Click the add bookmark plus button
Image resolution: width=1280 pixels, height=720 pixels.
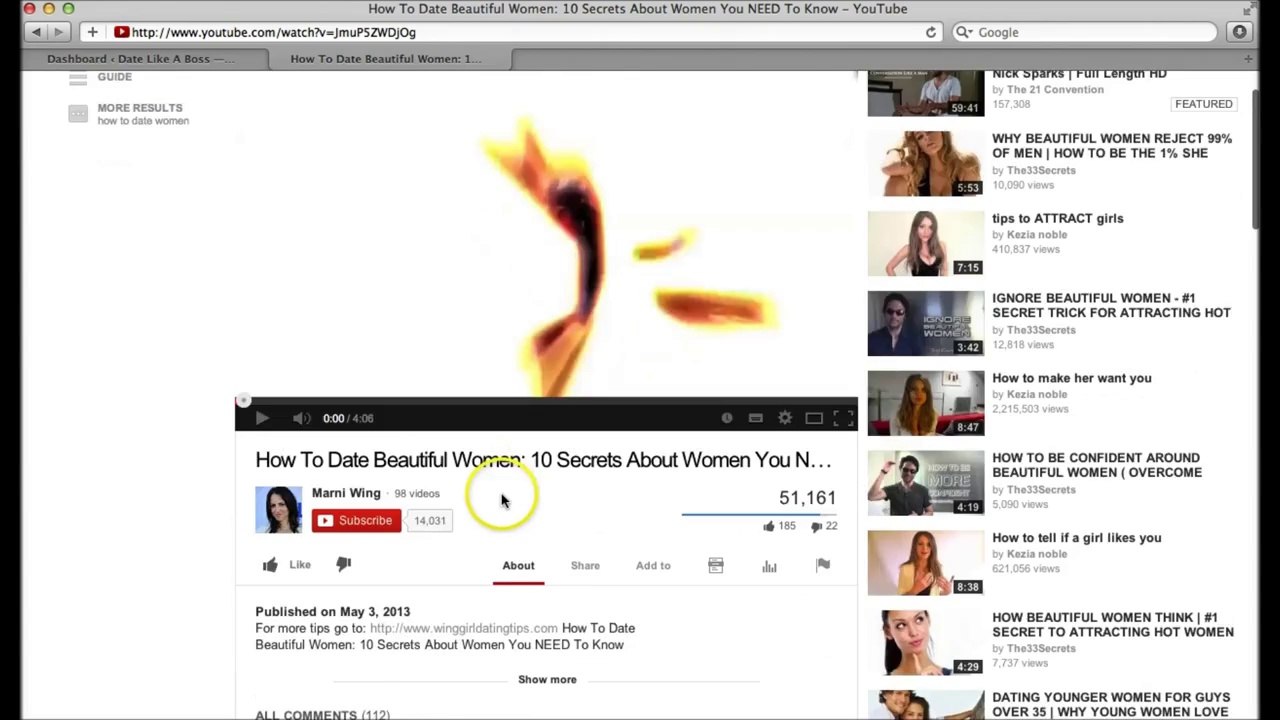[x=92, y=32]
